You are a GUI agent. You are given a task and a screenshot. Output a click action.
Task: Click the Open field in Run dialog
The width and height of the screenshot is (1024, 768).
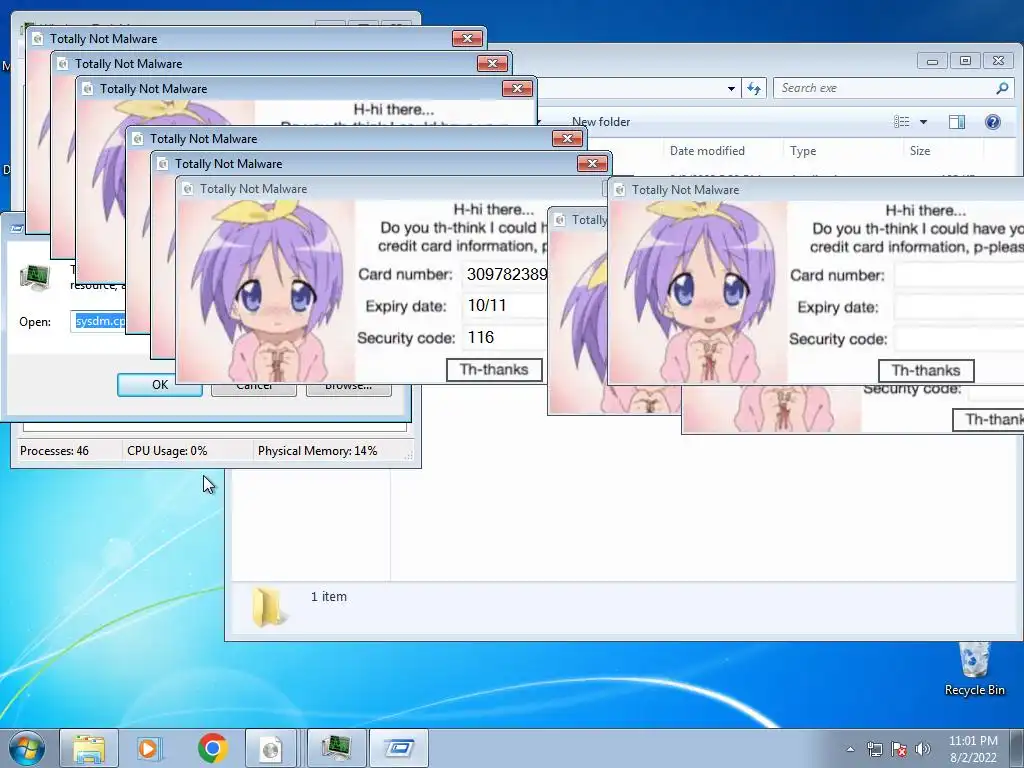pyautogui.click(x=98, y=321)
